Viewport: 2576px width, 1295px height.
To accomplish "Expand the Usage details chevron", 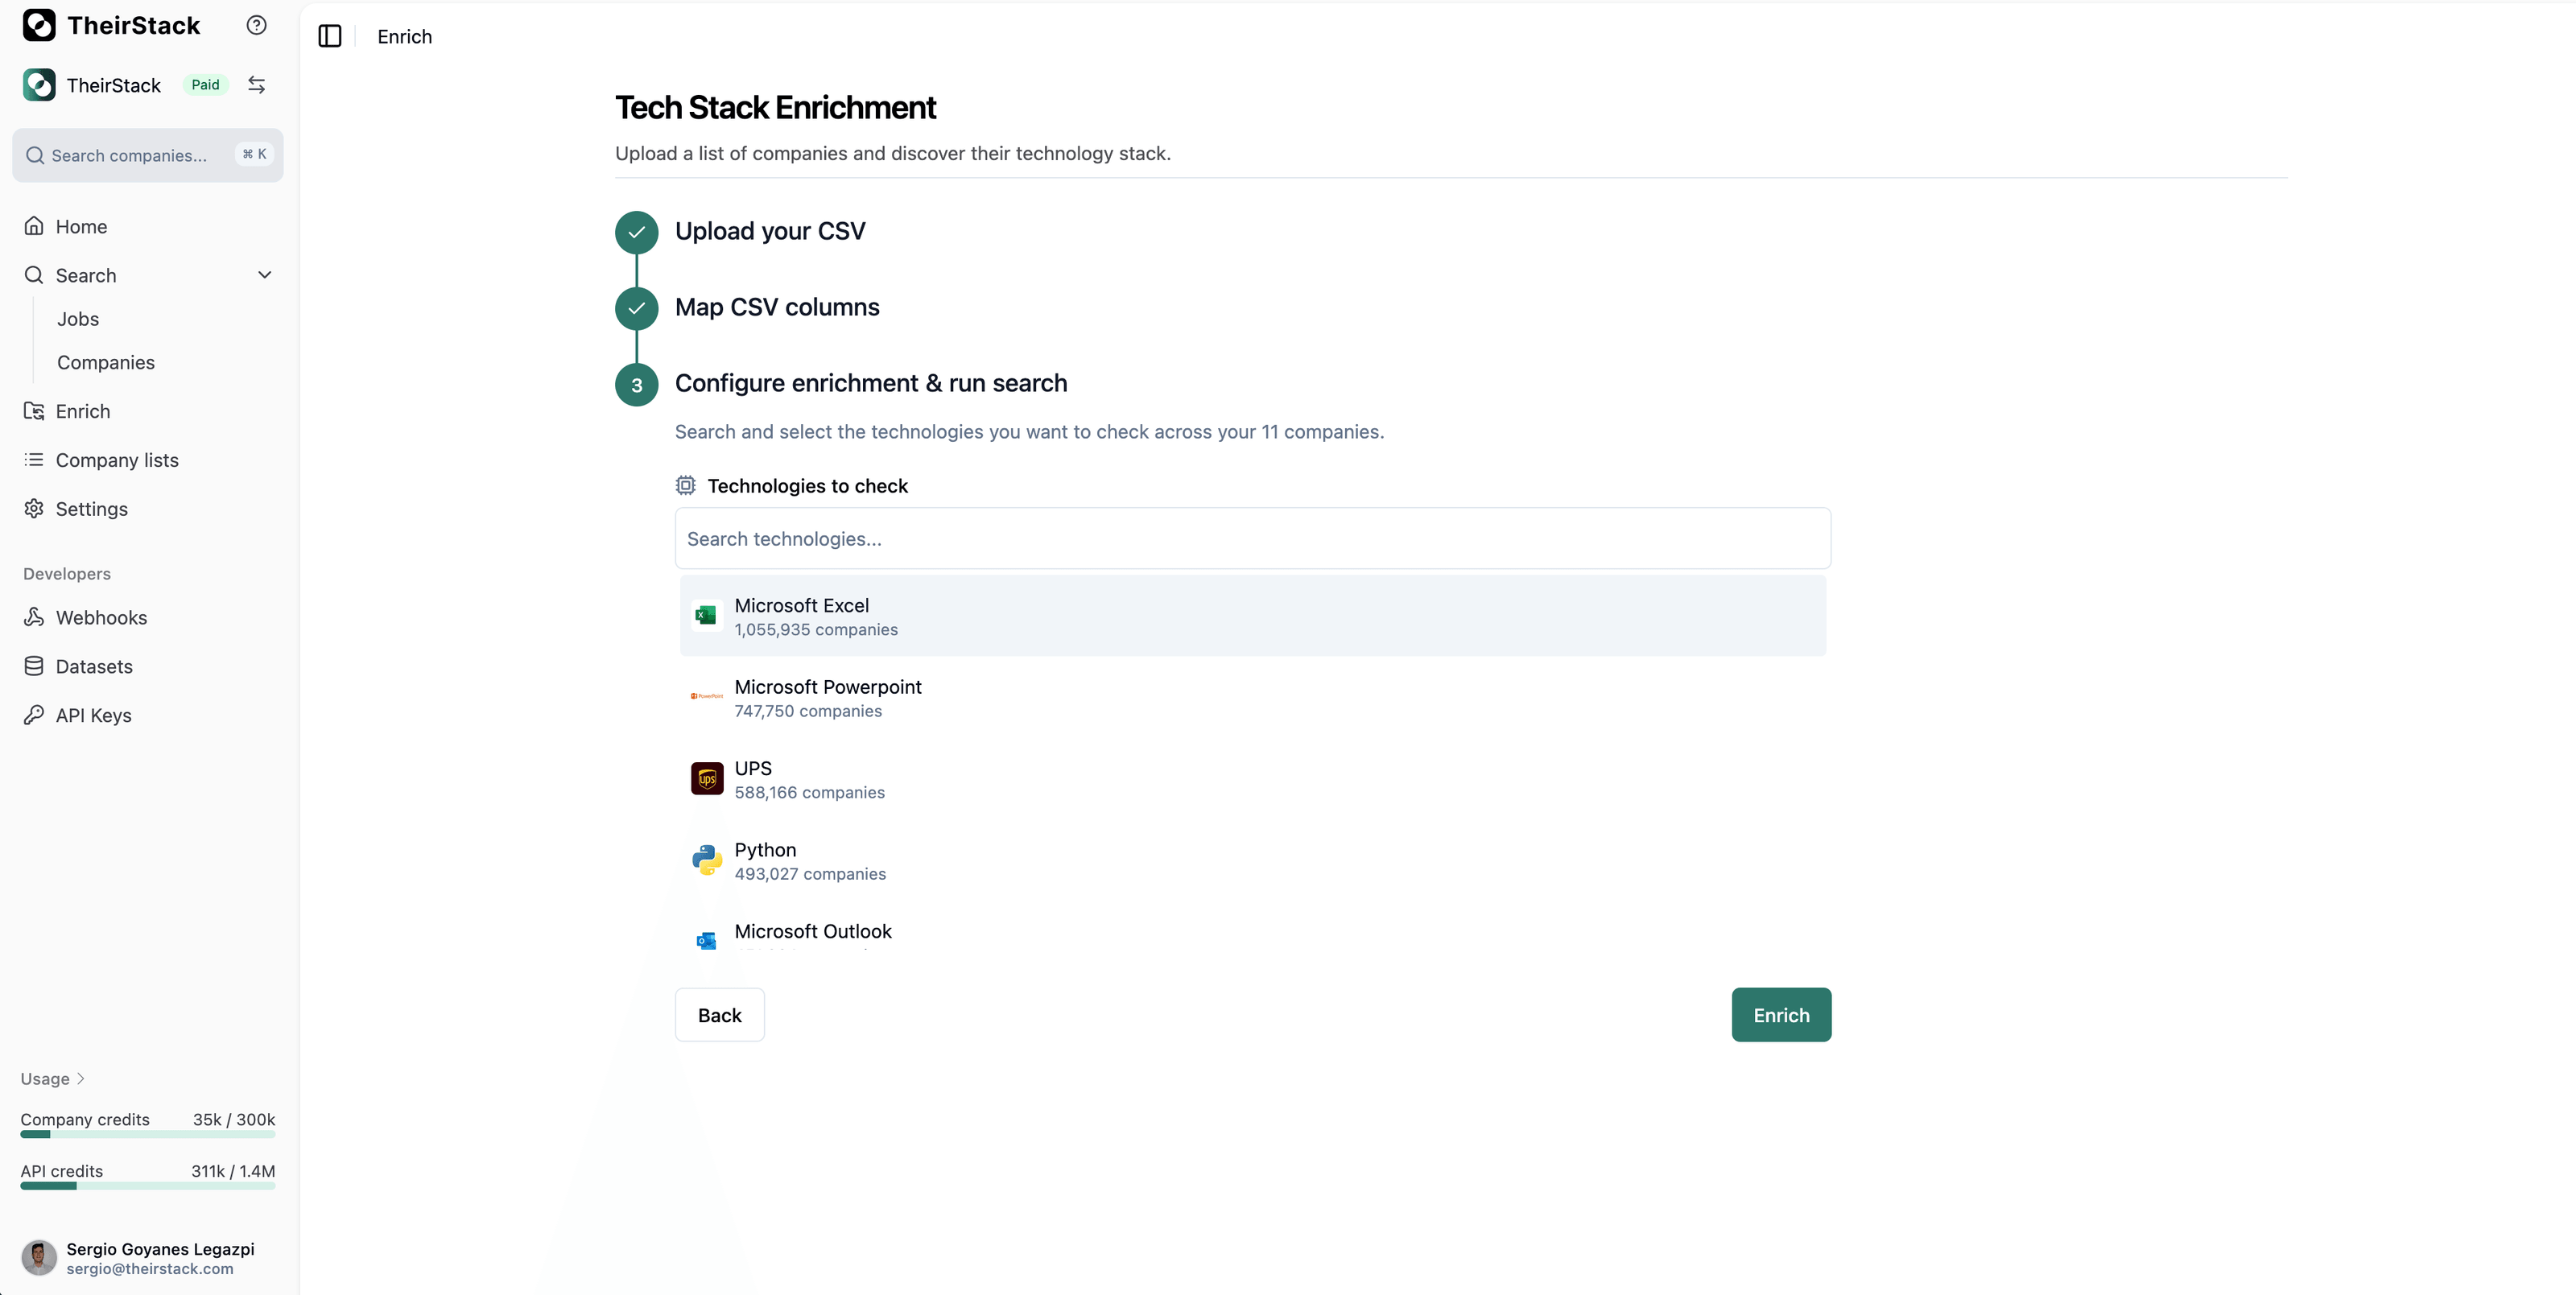I will click(81, 1078).
